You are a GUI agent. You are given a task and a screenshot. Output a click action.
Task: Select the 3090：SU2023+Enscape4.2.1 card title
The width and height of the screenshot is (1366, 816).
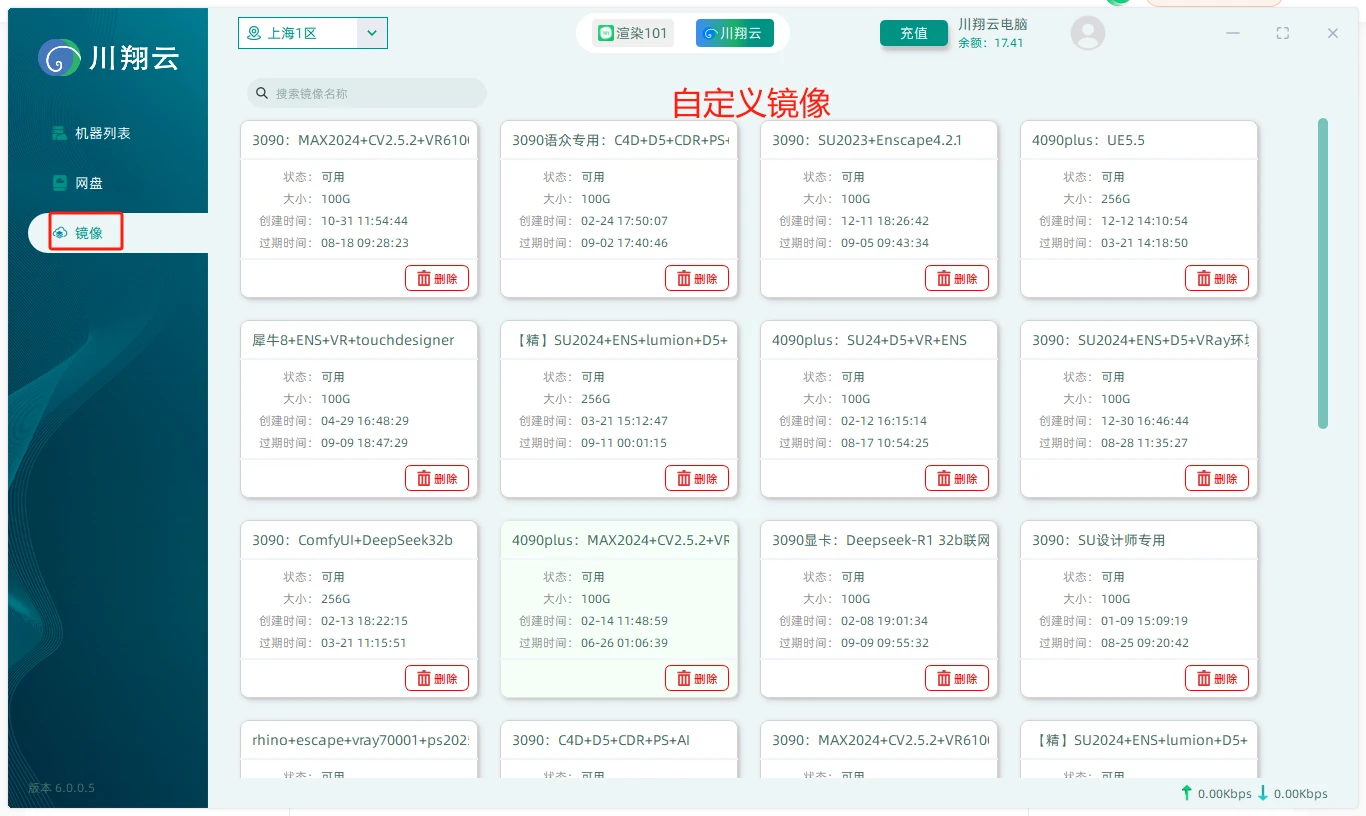867,140
